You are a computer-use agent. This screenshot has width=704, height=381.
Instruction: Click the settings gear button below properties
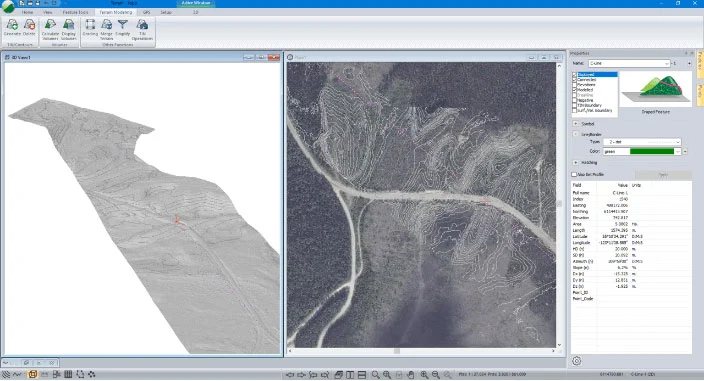tap(577, 361)
